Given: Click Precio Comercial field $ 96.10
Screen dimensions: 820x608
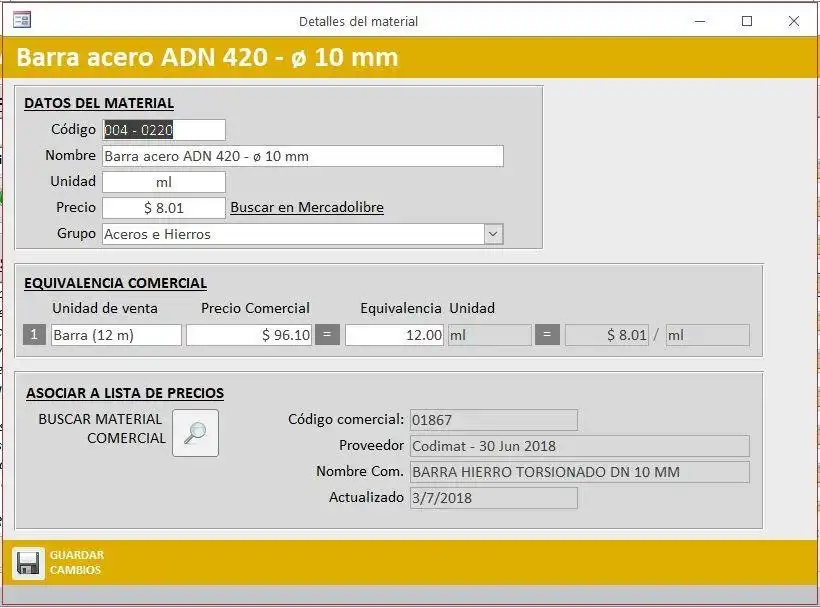Looking at the screenshot, I should tap(249, 335).
